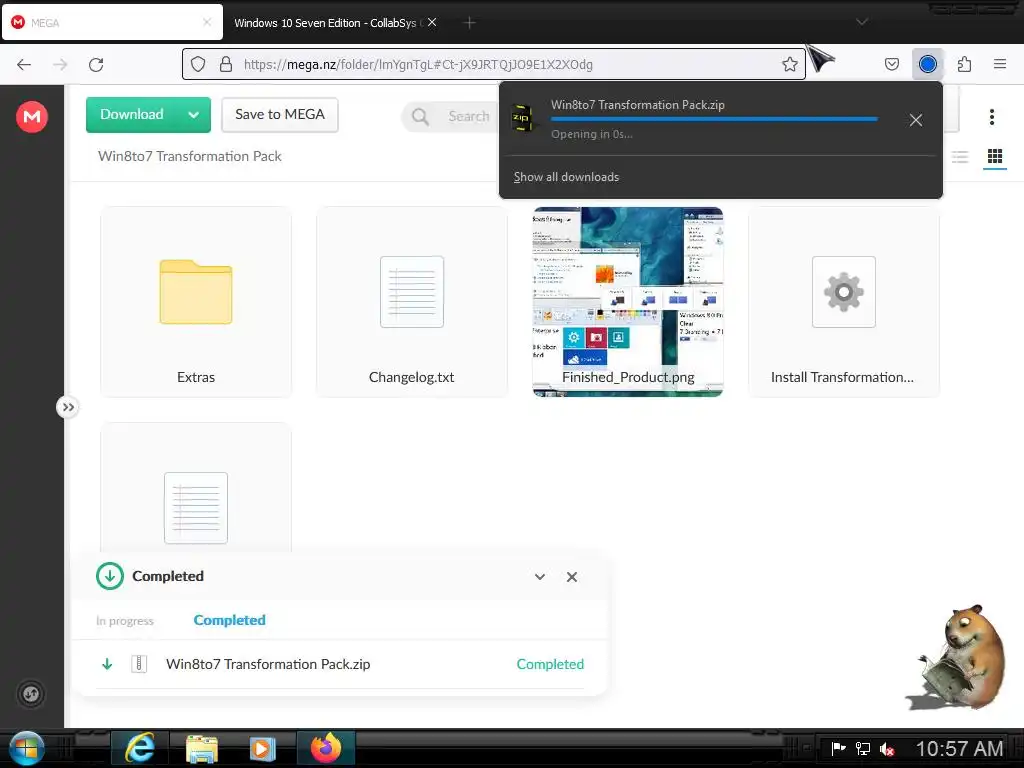This screenshot has height=768, width=1024.
Task: Open File Explorer from the taskbar
Action: point(202,748)
